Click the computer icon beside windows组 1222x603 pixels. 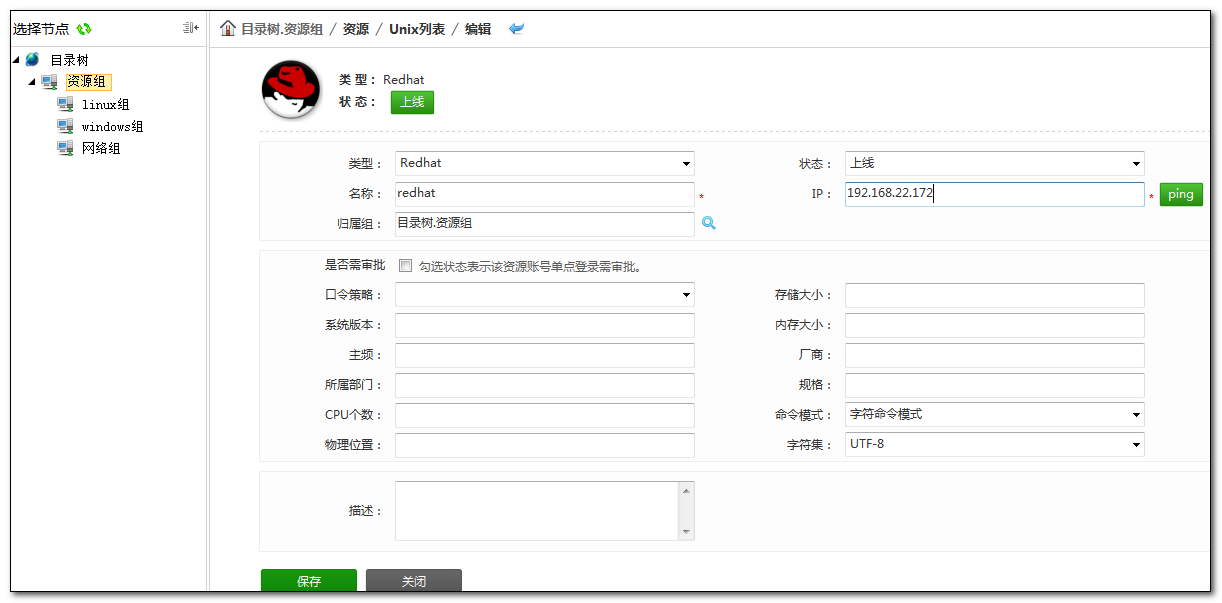pyautogui.click(x=65, y=127)
